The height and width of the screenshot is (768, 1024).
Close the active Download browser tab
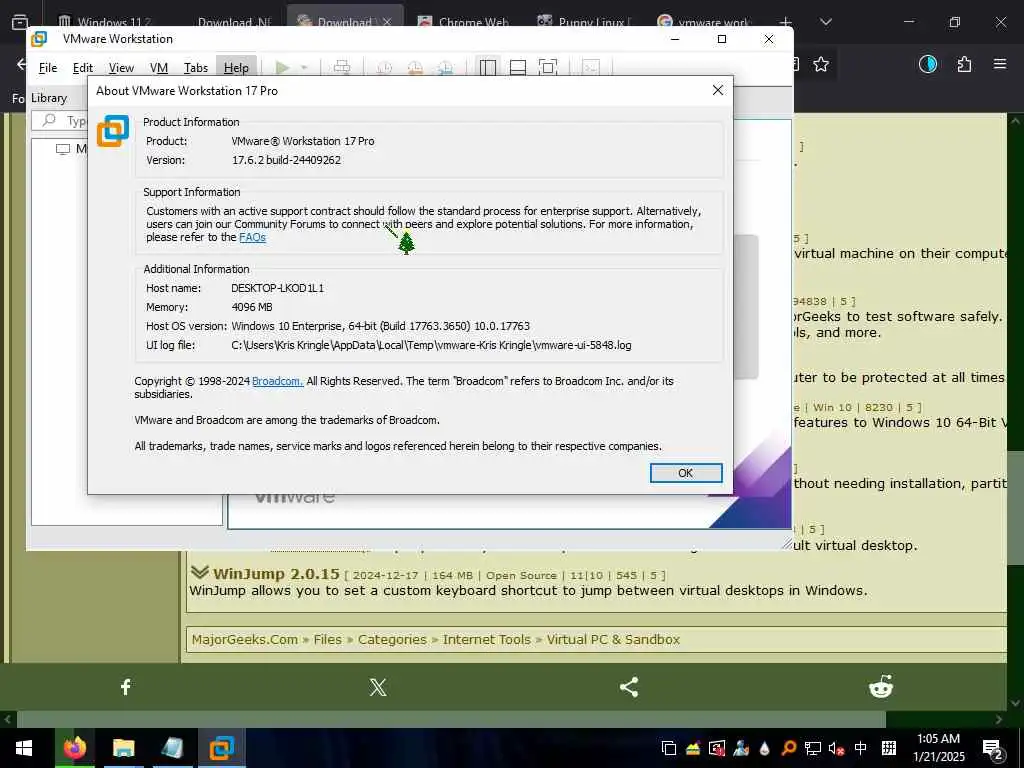point(387,22)
